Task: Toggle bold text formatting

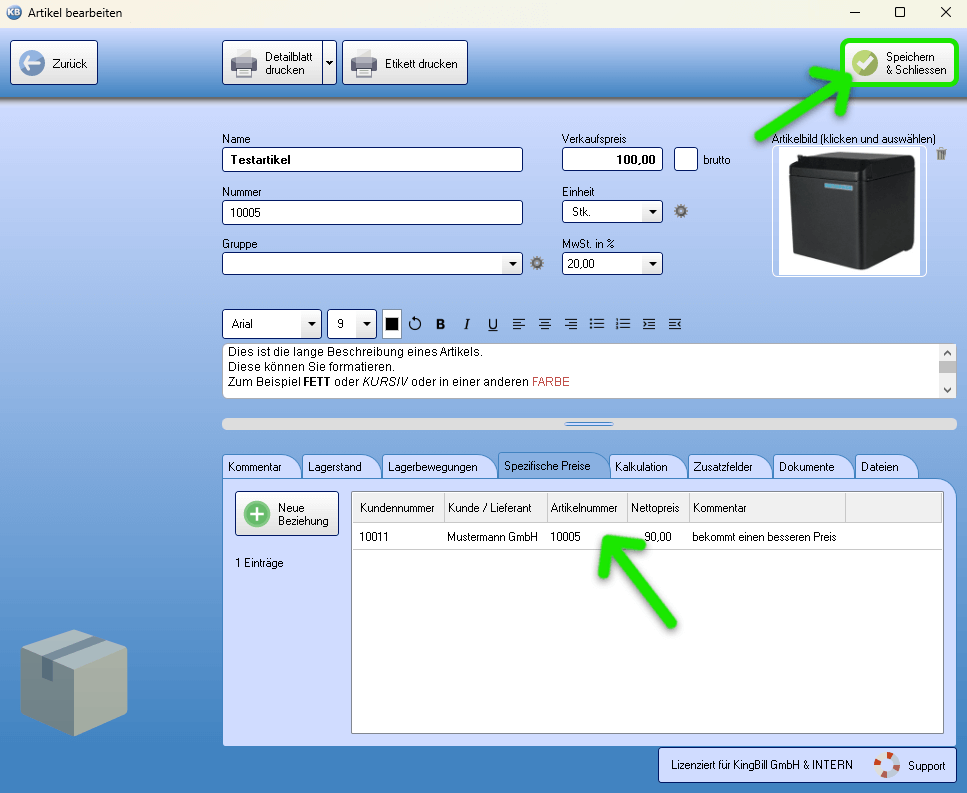Action: click(x=440, y=324)
